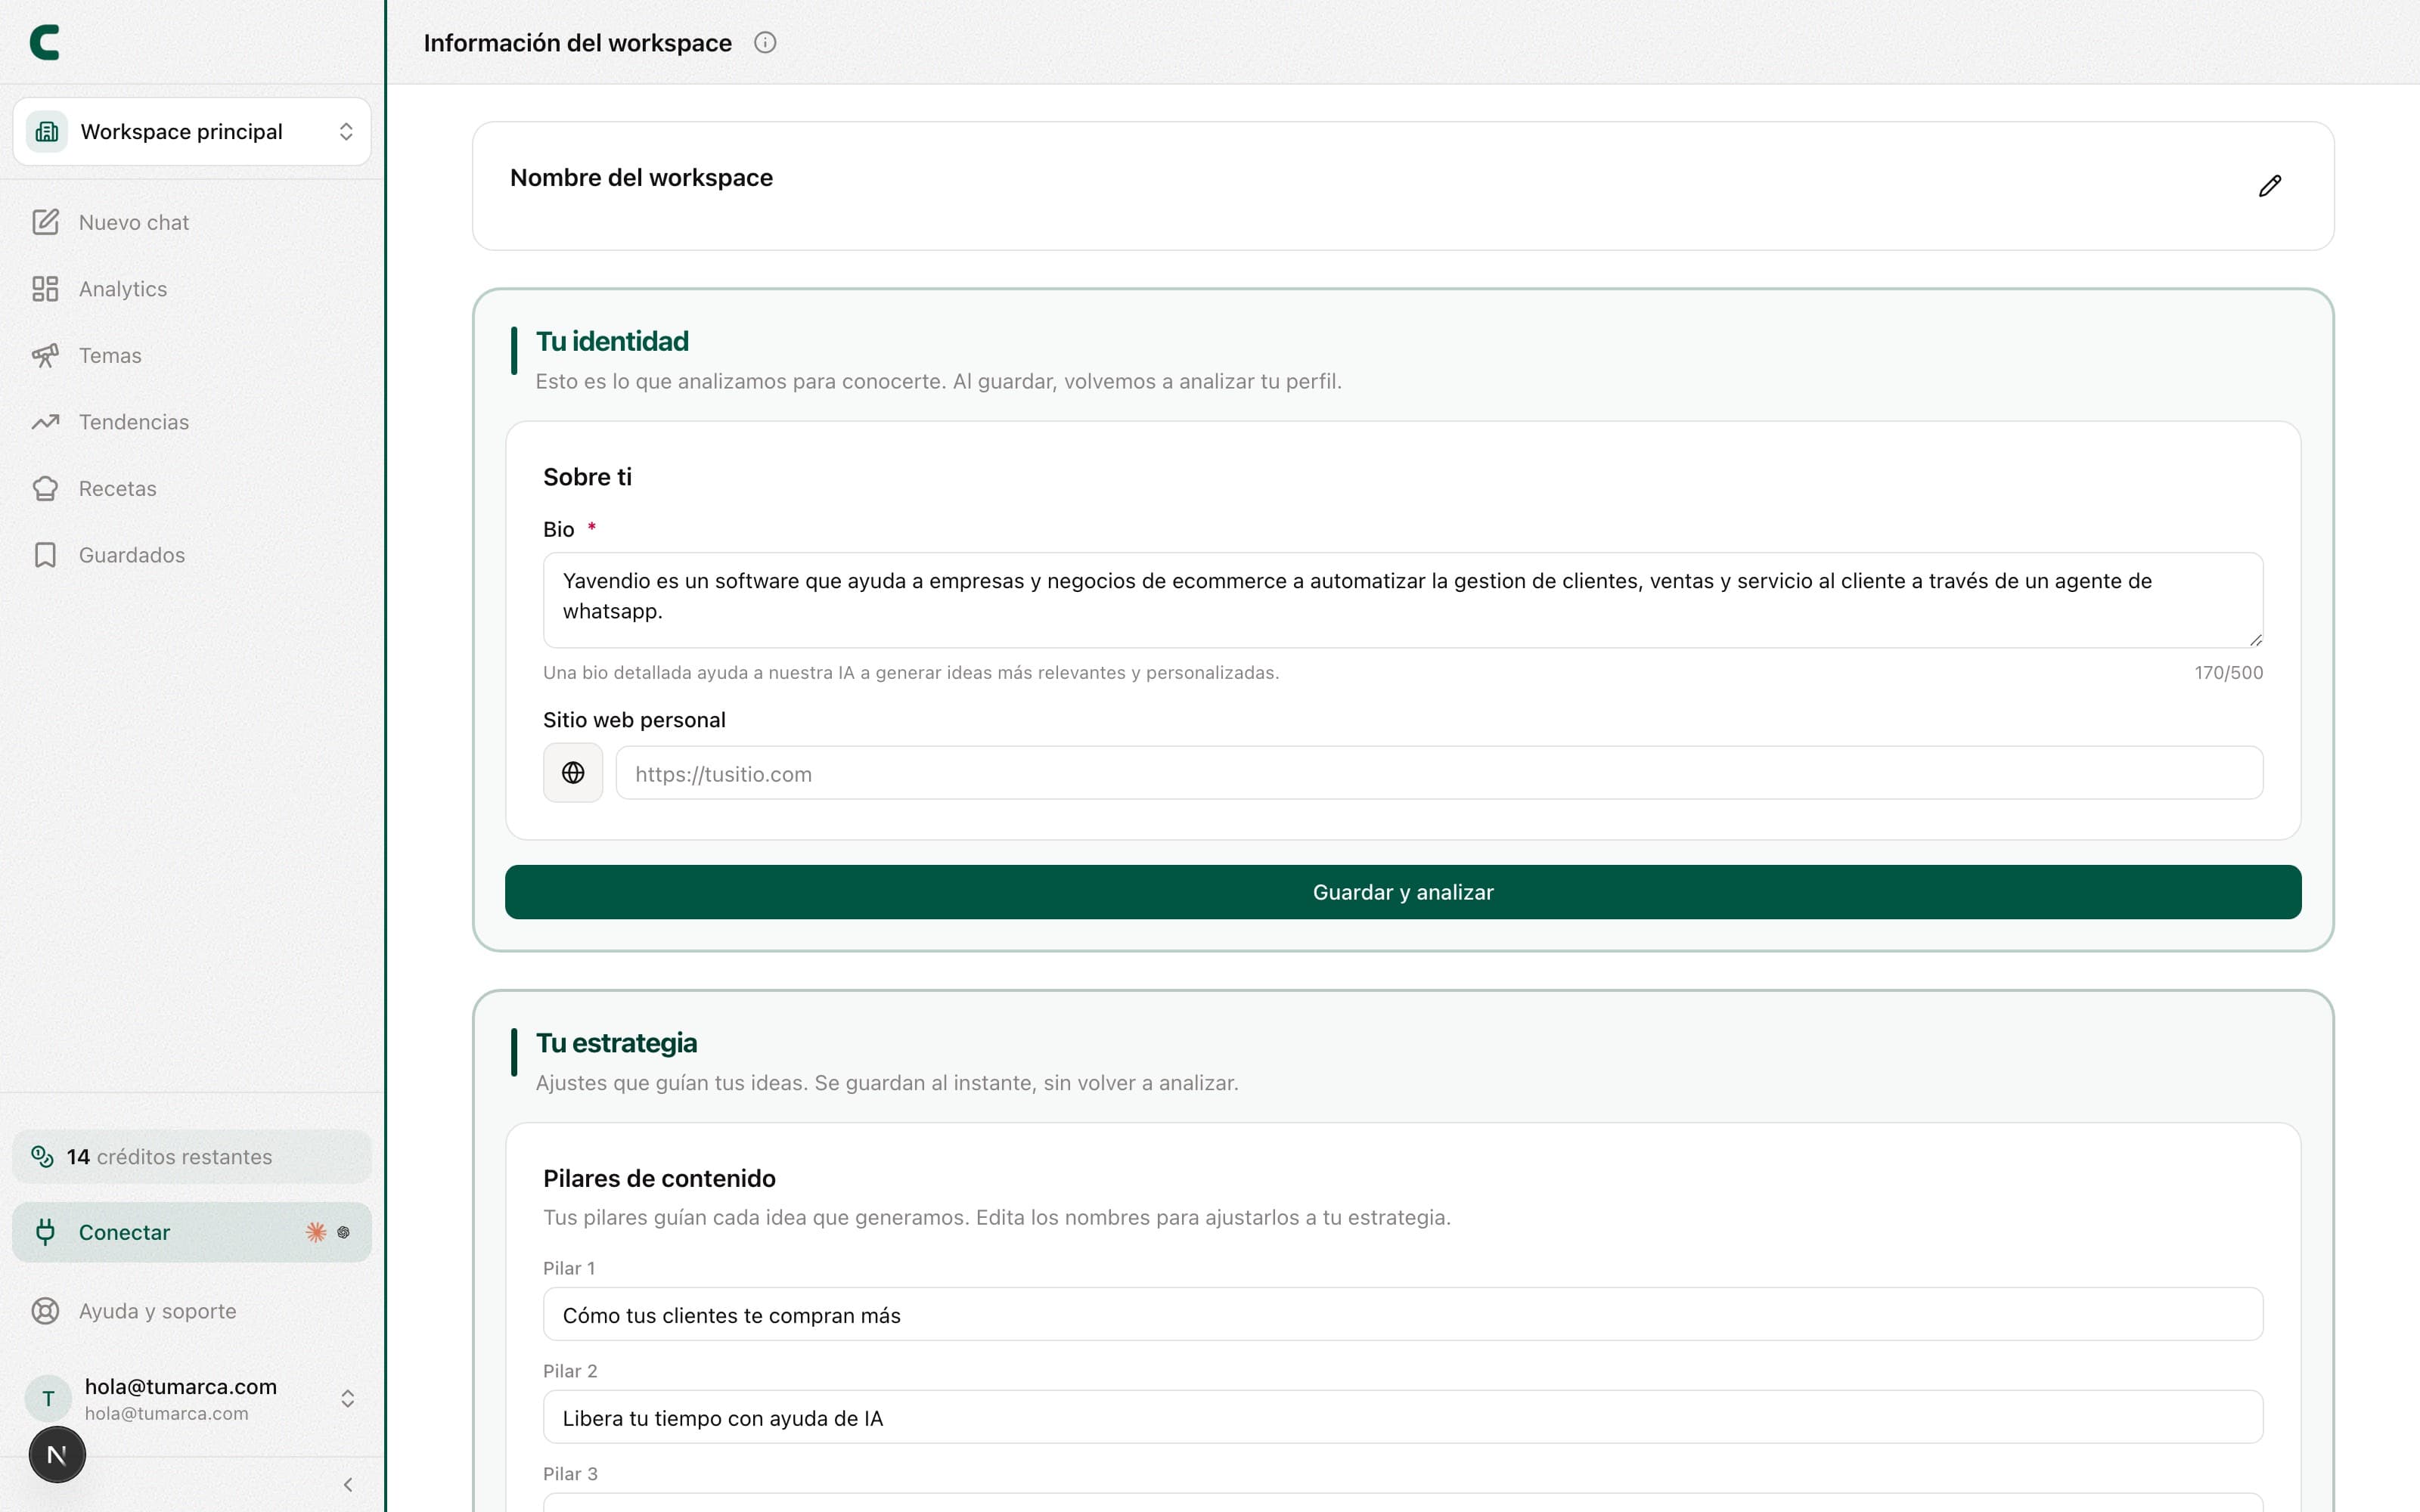Image resolution: width=2420 pixels, height=1512 pixels.
Task: Click the T user avatar
Action: click(48, 1398)
